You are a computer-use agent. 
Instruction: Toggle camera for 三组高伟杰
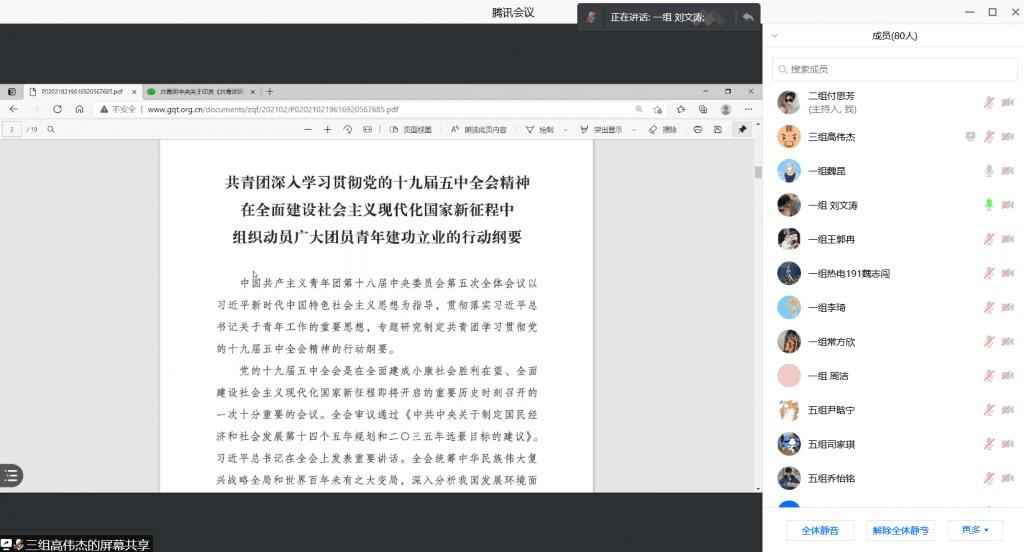[x=1007, y=136]
